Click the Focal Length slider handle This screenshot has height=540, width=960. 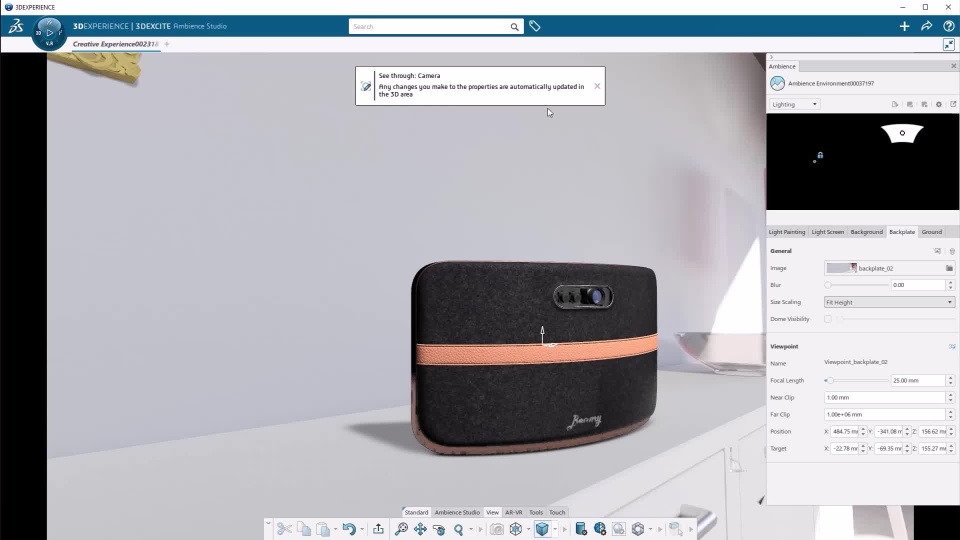pos(829,381)
